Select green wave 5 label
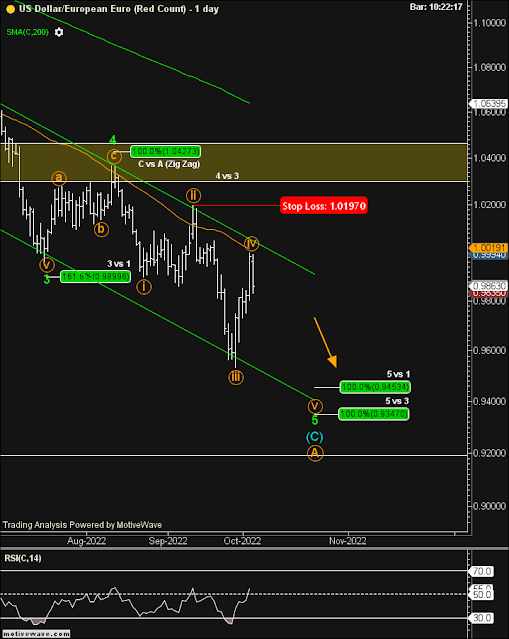The image size is (509, 639). pyautogui.click(x=315, y=420)
